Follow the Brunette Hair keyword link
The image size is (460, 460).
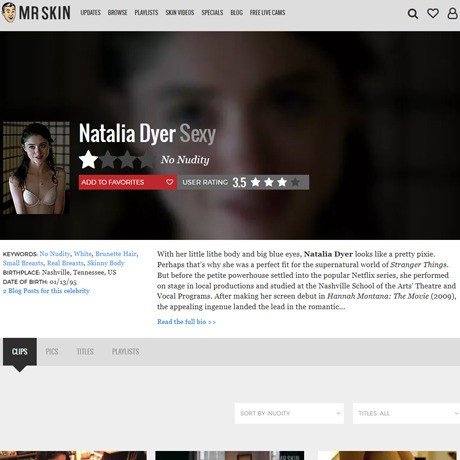116,254
